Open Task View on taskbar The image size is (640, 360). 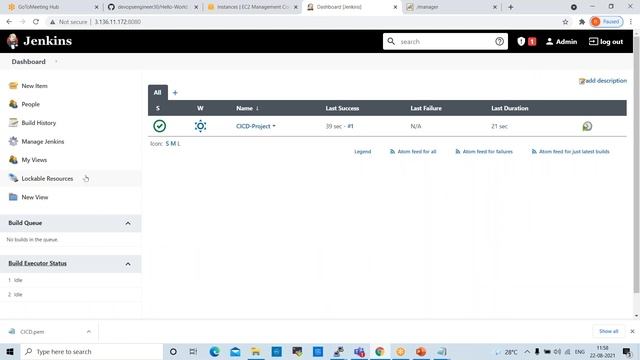point(193,351)
